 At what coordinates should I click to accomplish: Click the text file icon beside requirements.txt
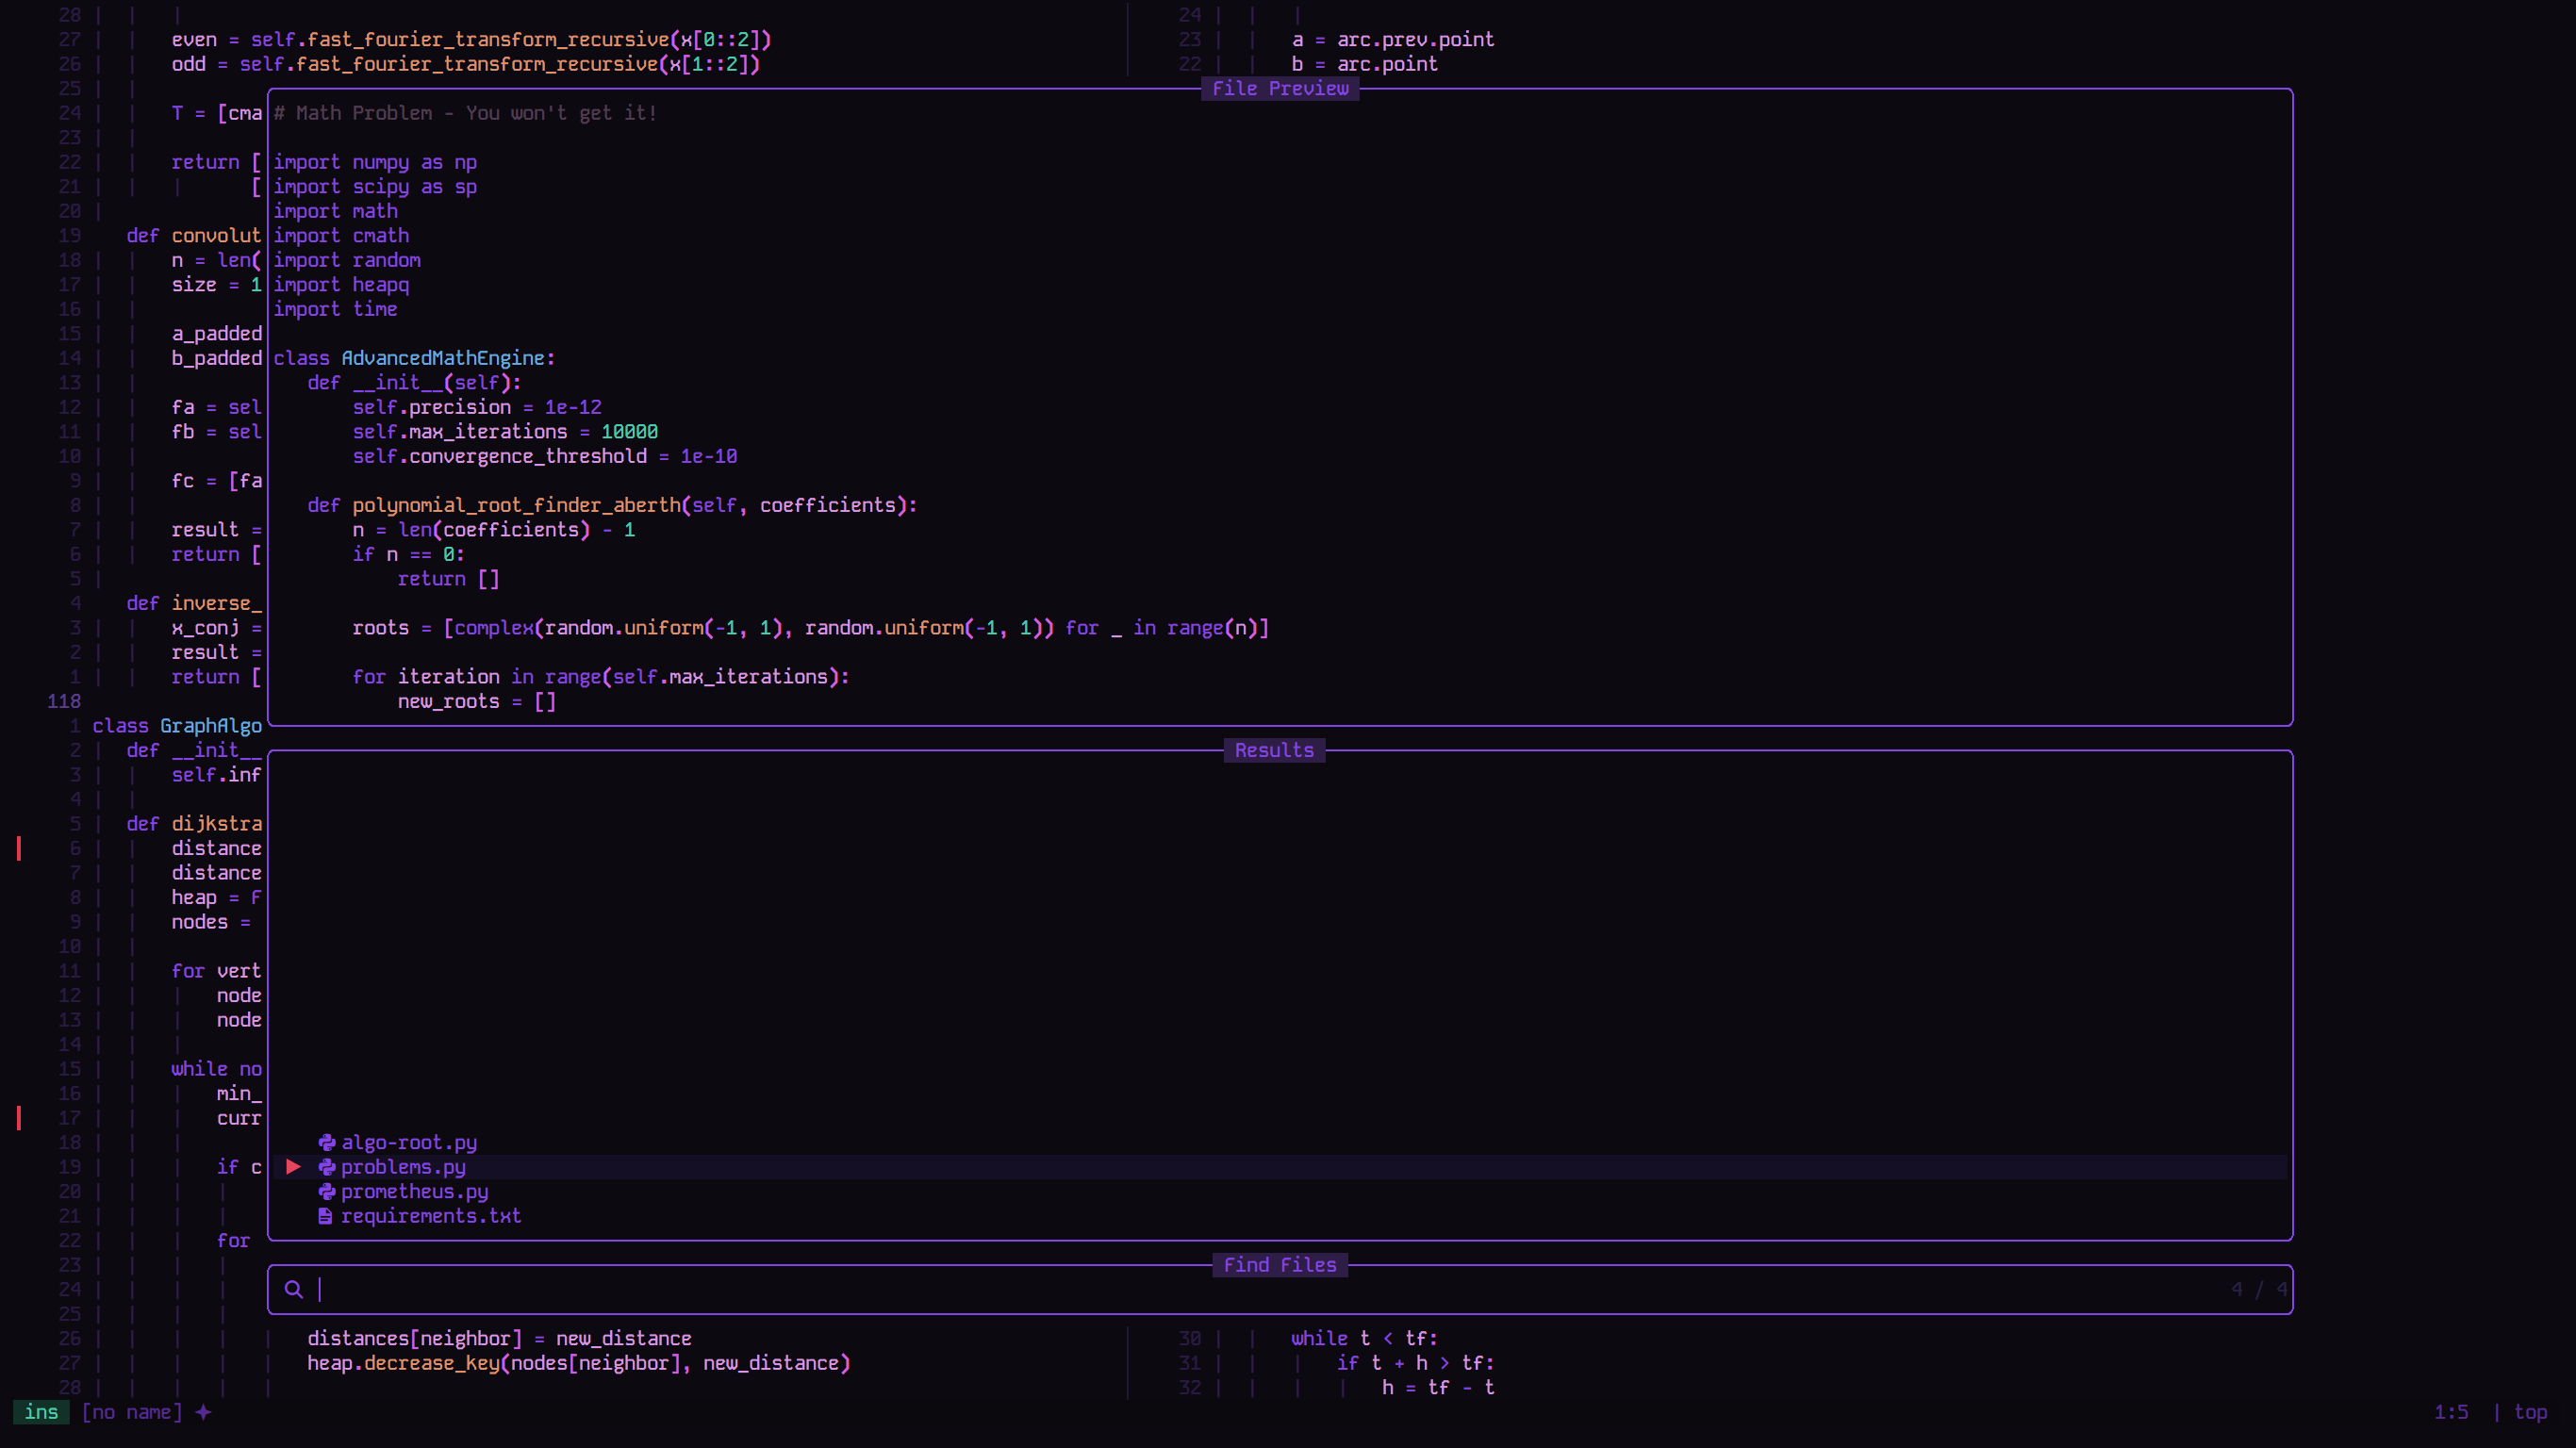[325, 1216]
